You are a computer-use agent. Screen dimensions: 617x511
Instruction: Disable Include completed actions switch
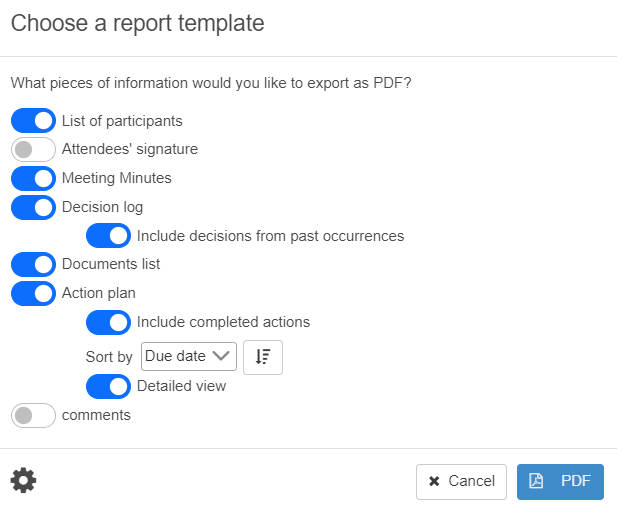point(108,323)
